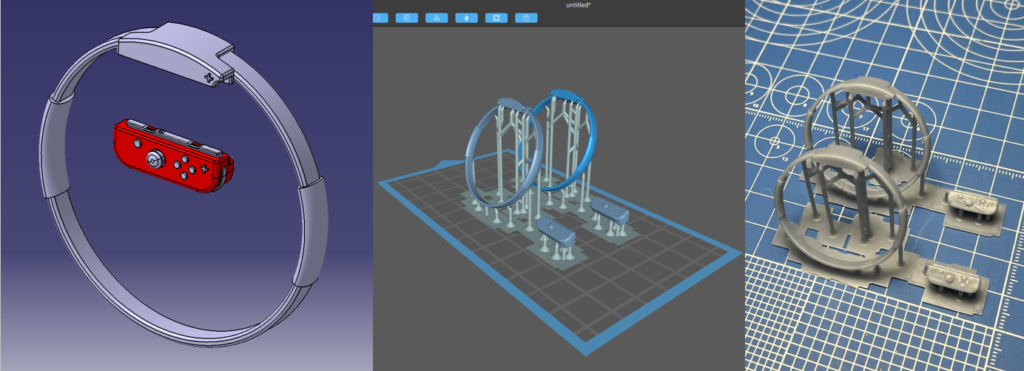1024x371 pixels.
Task: Select the red Joy-Con in the CAD view
Action: tap(172, 157)
